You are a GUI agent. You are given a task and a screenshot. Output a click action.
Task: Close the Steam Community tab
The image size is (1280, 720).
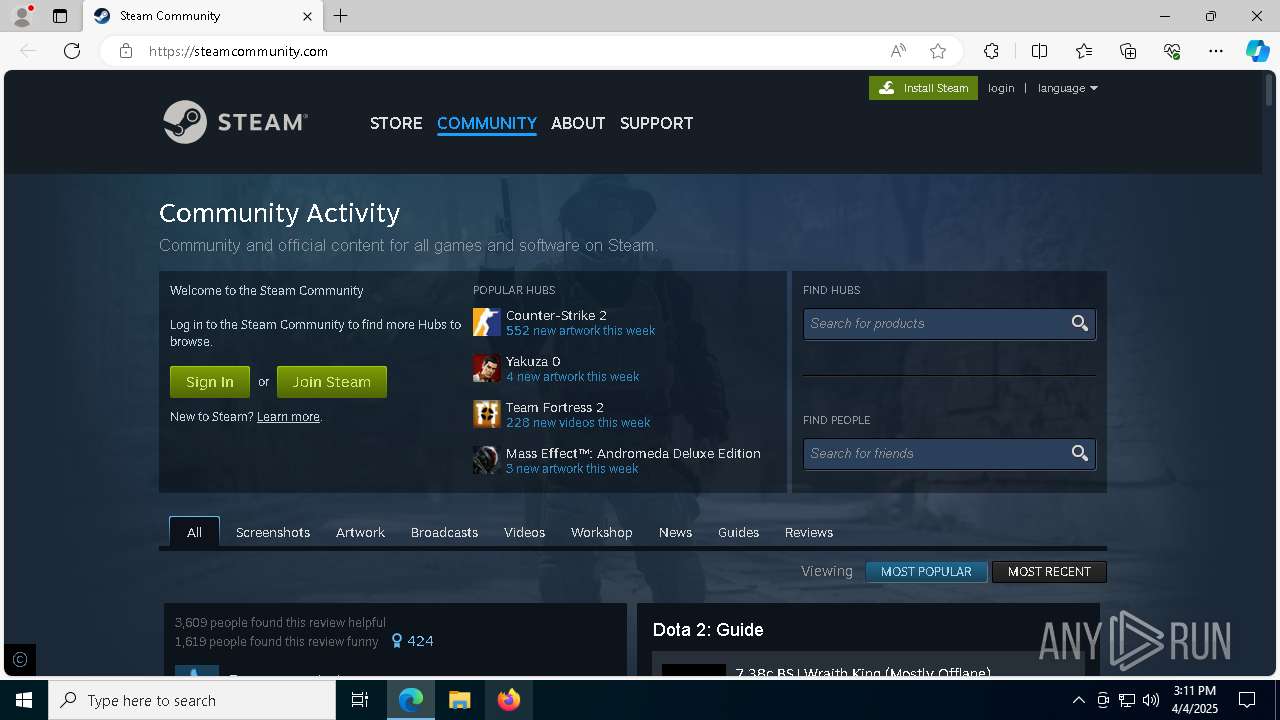[x=307, y=16]
